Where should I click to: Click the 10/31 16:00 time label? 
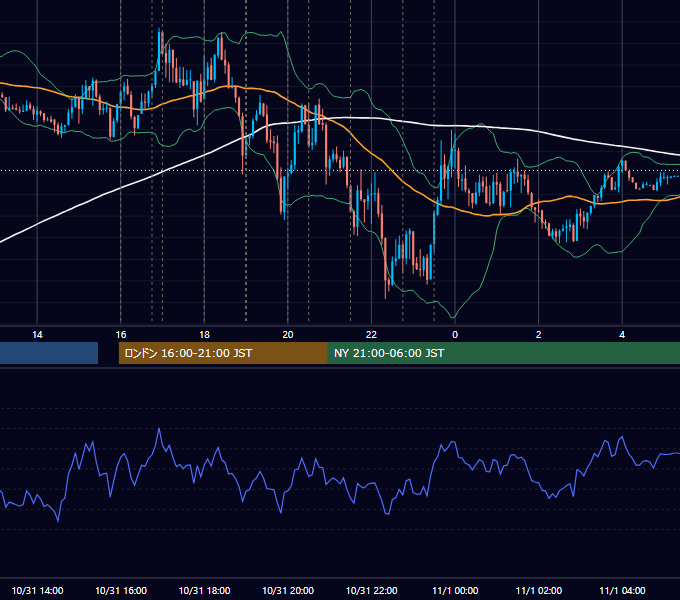pyautogui.click(x=121, y=590)
